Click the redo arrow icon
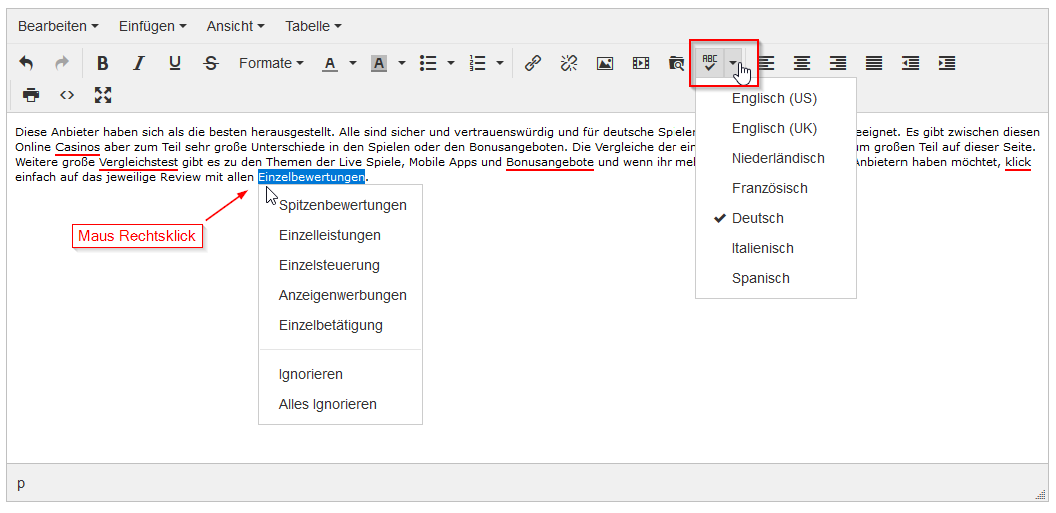The height and width of the screenshot is (513, 1056). pyautogui.click(x=62, y=63)
